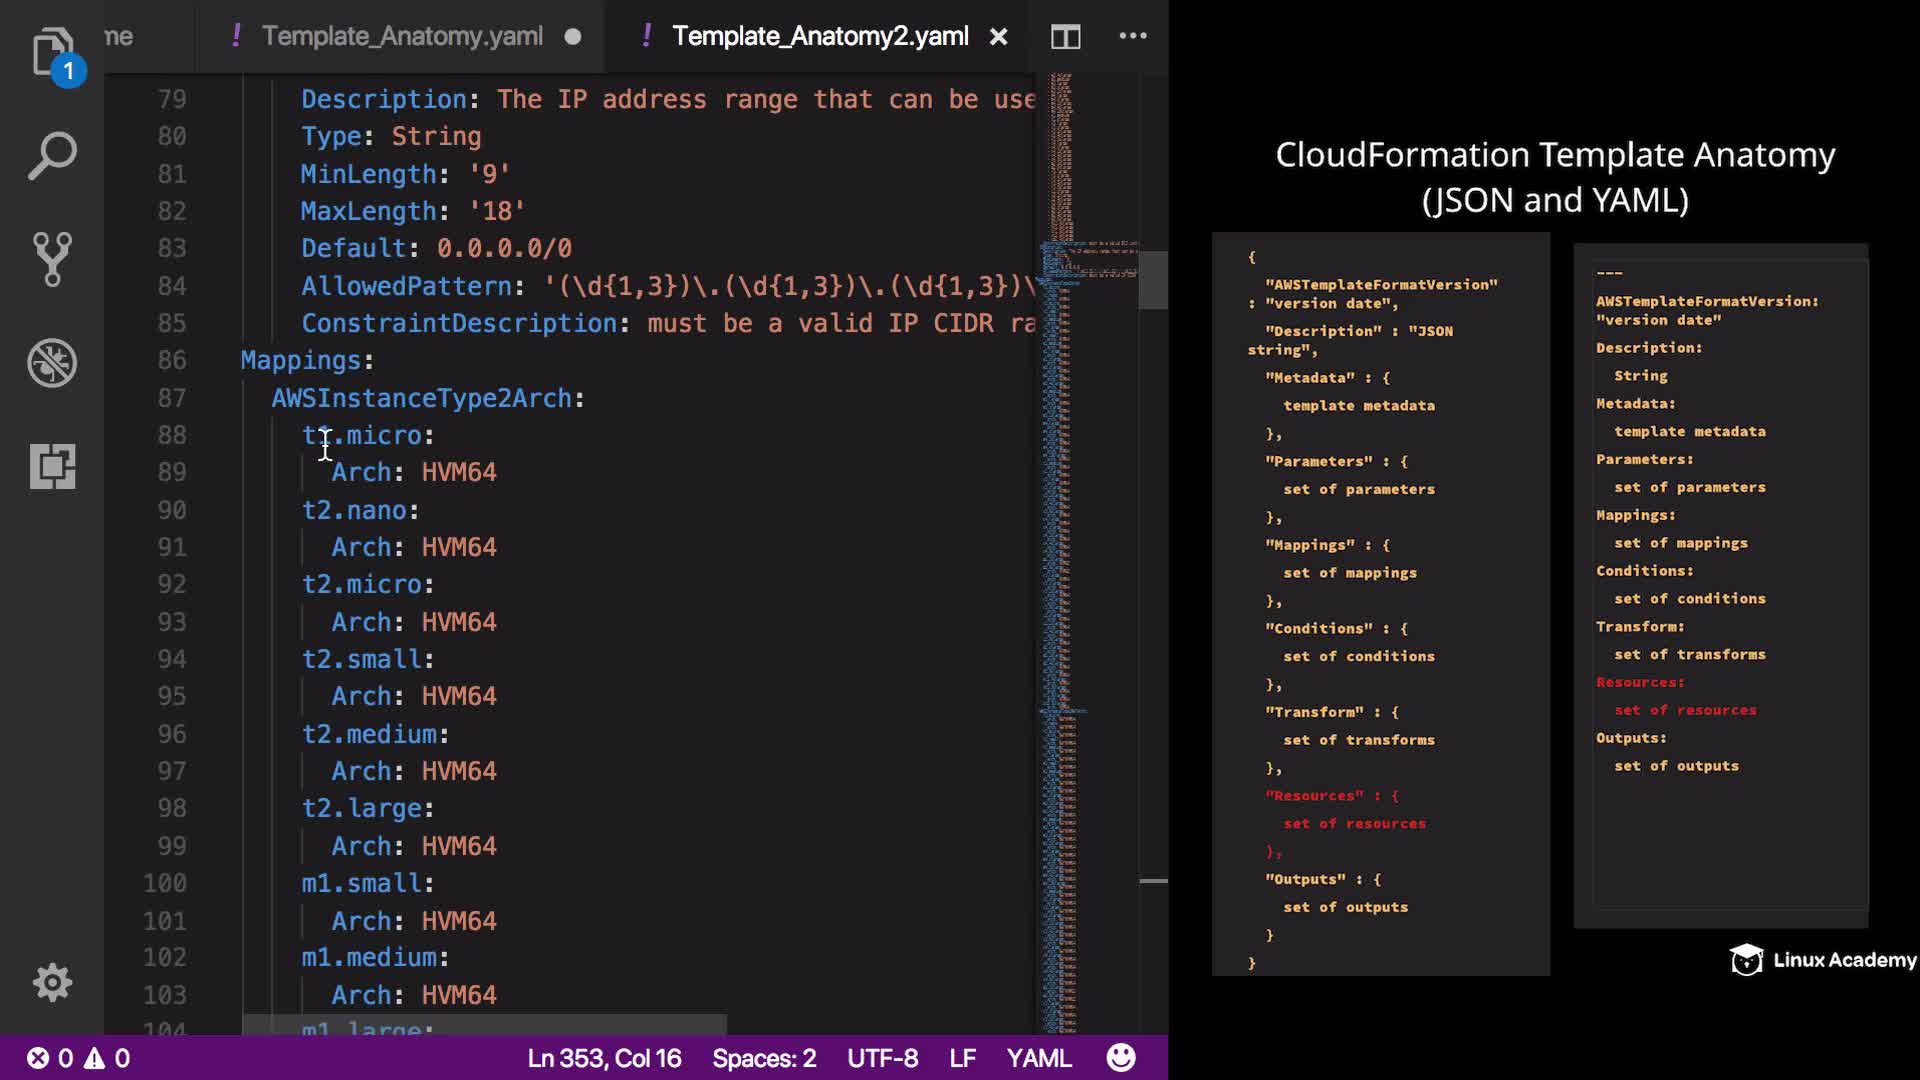Viewport: 1920px width, 1080px height.
Task: Click the errors and warnings indicator
Action: pyautogui.click(x=78, y=1058)
